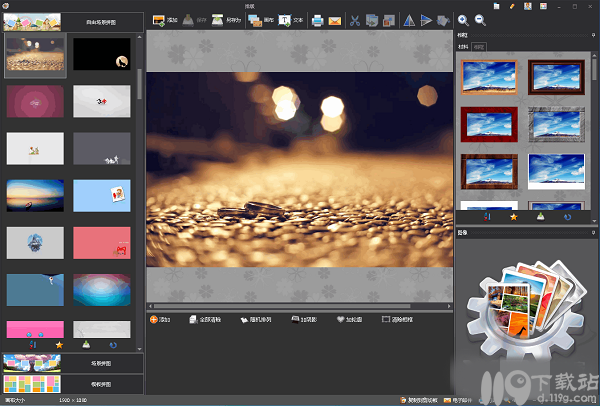Click left arrow of canvas horizontal scrollbar

point(150,306)
